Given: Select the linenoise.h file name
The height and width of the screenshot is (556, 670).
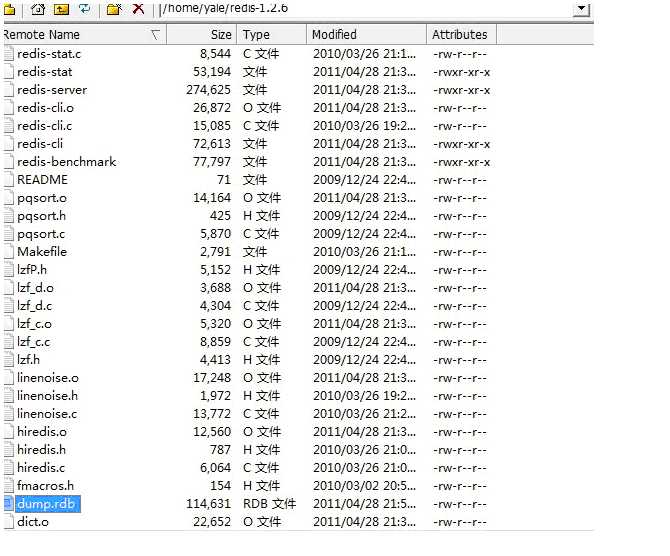Looking at the screenshot, I should click(47, 396).
